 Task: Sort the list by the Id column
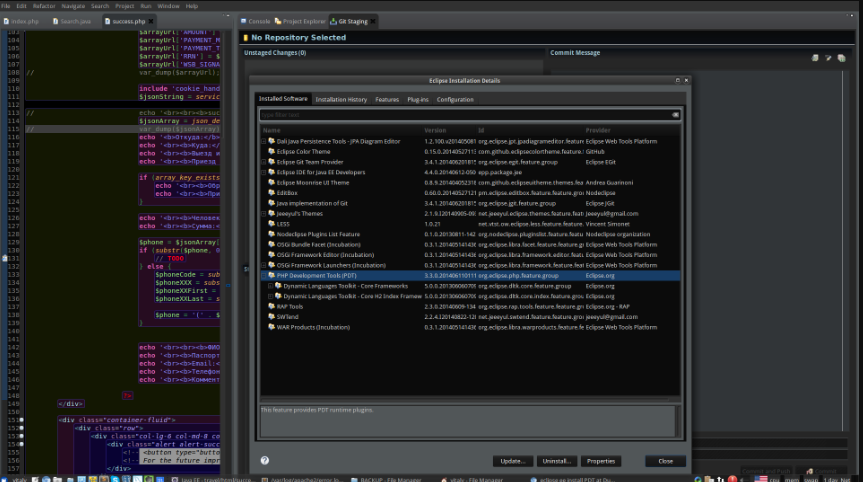tap(529, 130)
